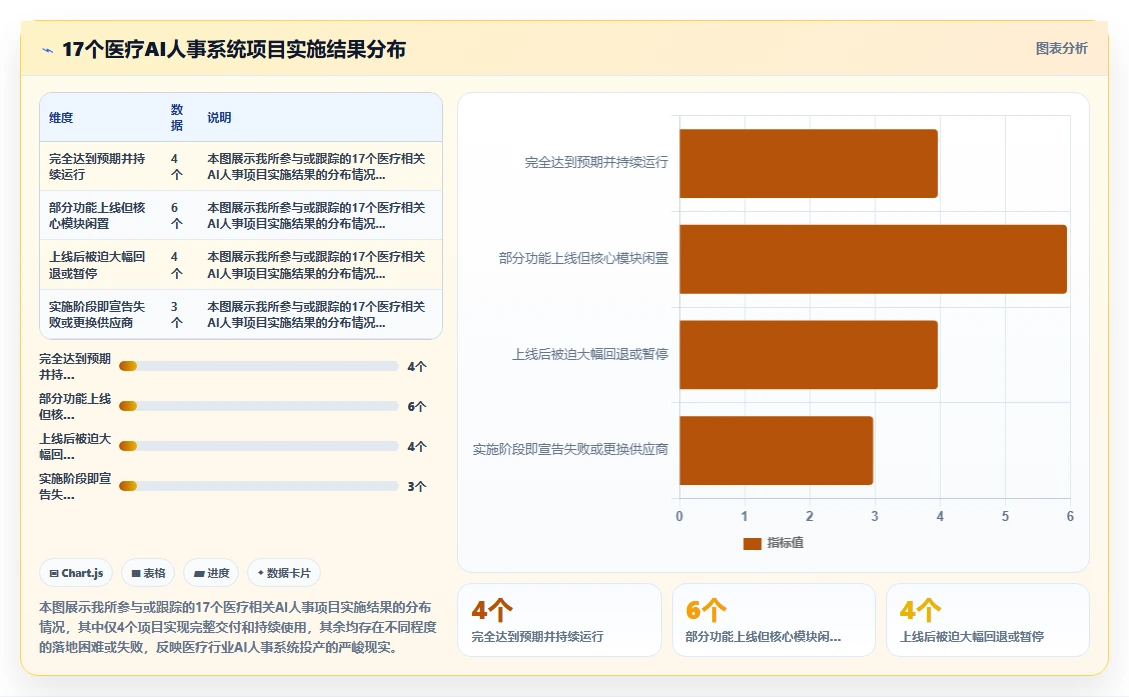Select the 进度 tag chip

[x=212, y=573]
